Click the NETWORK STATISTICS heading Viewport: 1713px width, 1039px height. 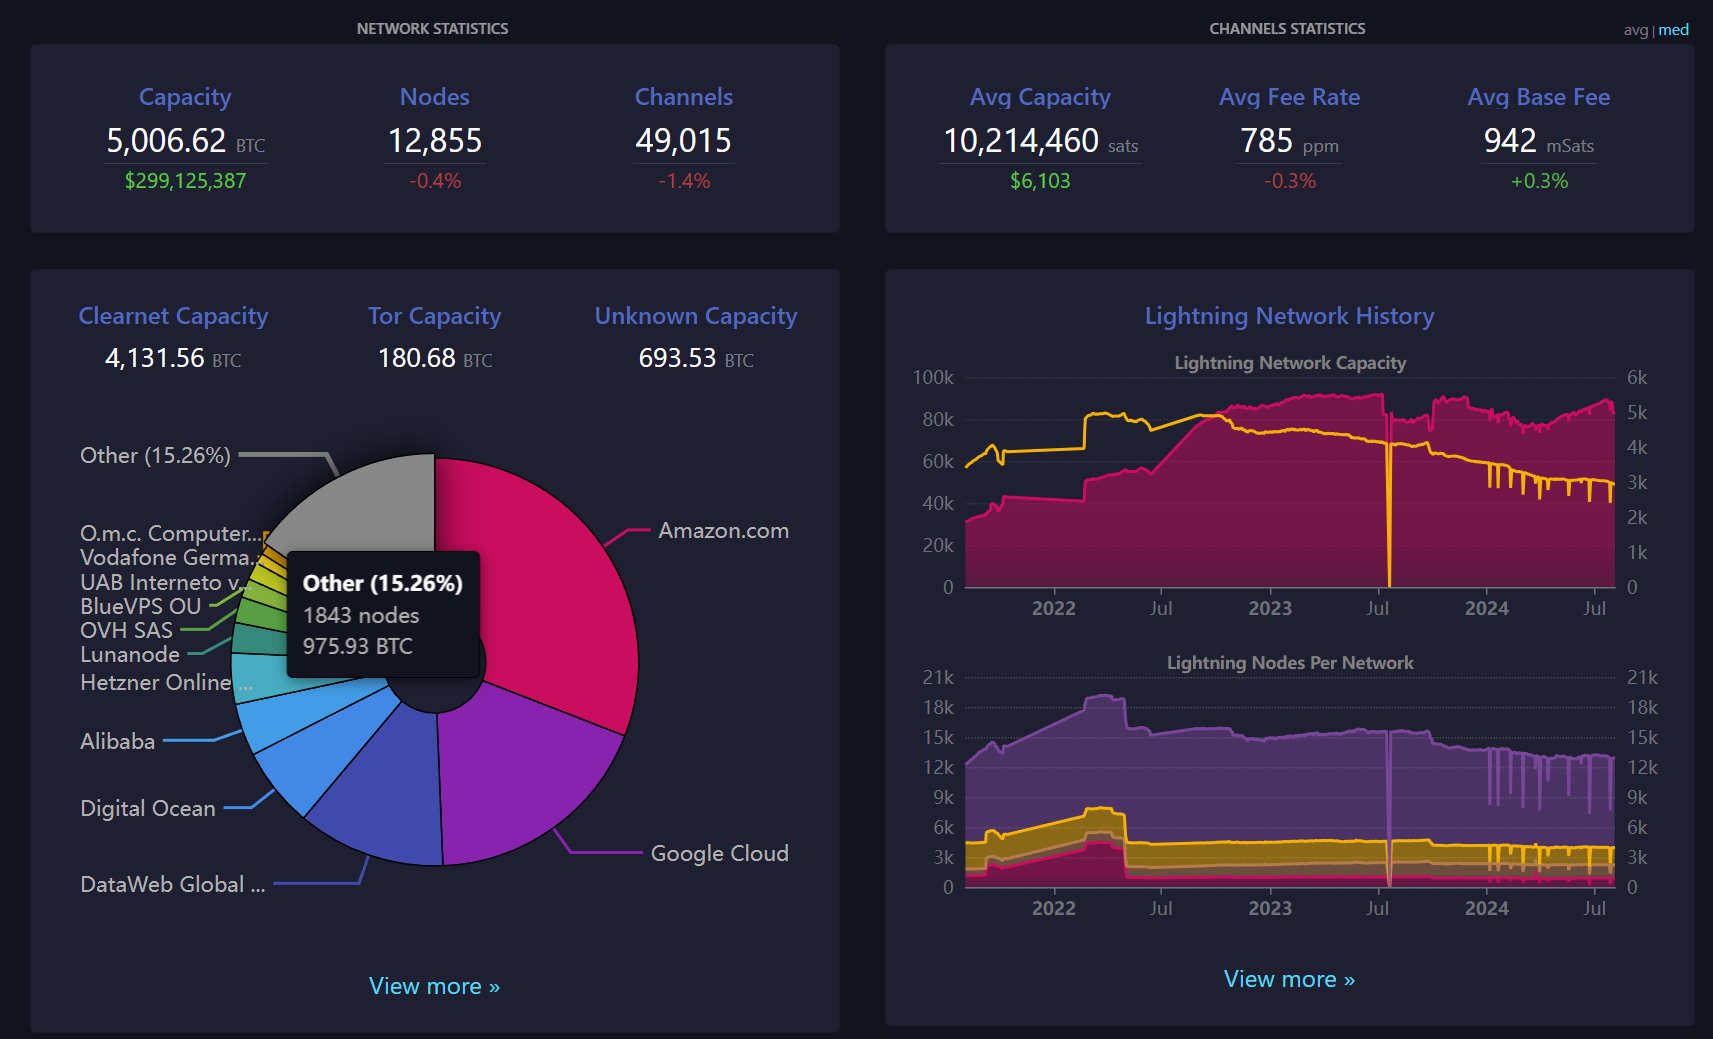(x=433, y=29)
